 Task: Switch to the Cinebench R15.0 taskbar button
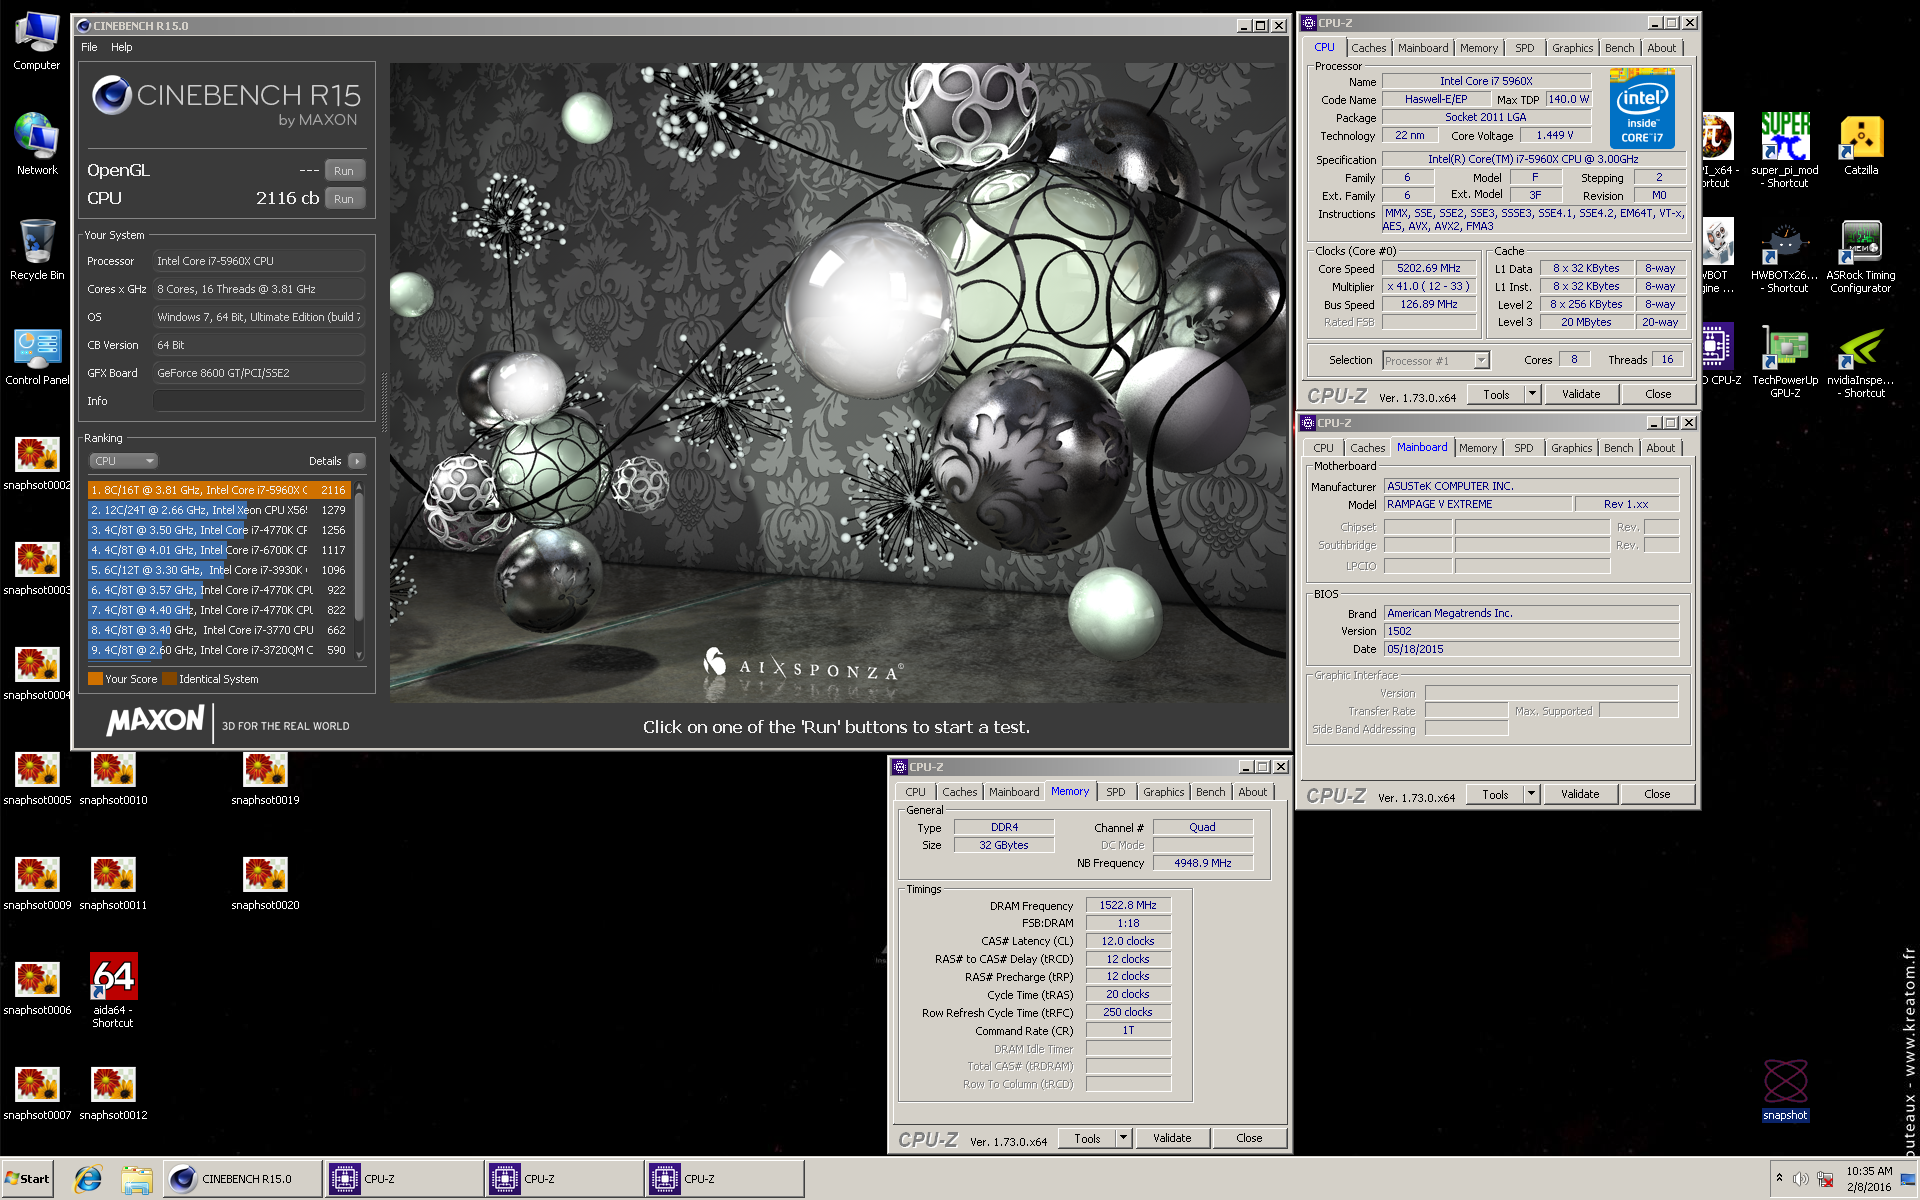[243, 1179]
